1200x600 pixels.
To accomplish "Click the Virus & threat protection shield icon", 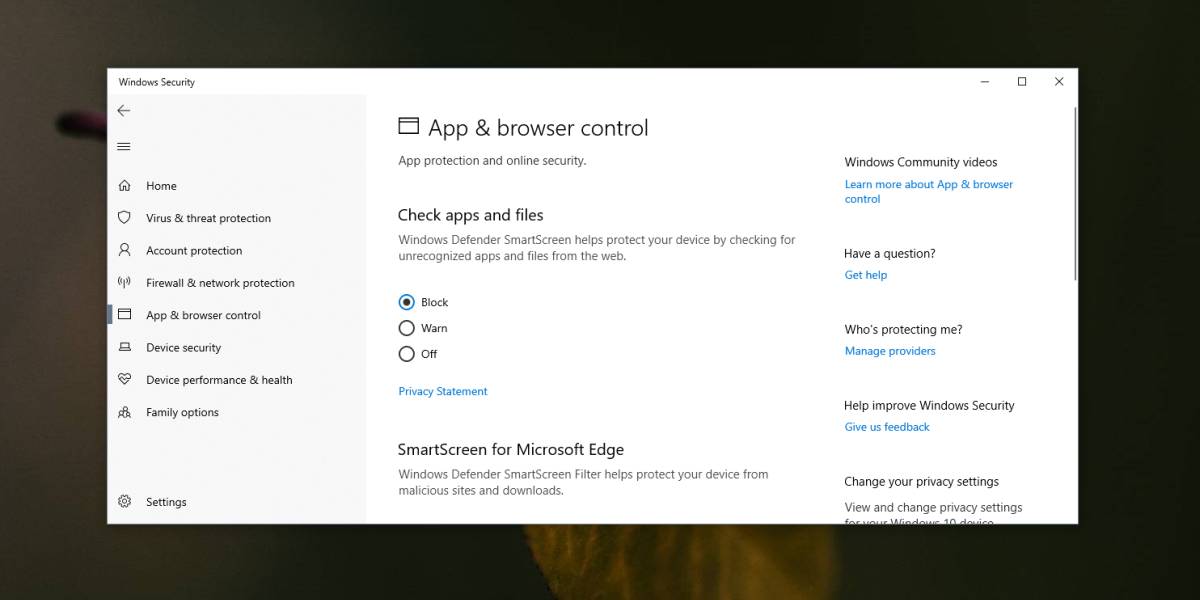I will [x=124, y=217].
